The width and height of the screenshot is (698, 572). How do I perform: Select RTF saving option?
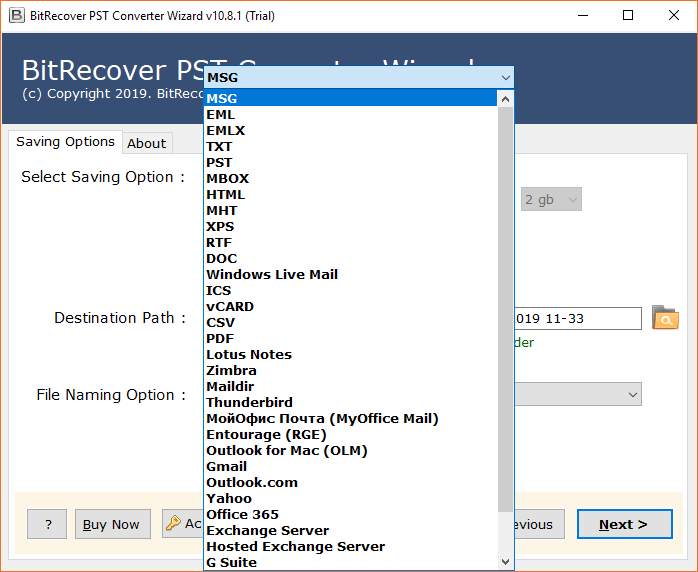tap(350, 243)
